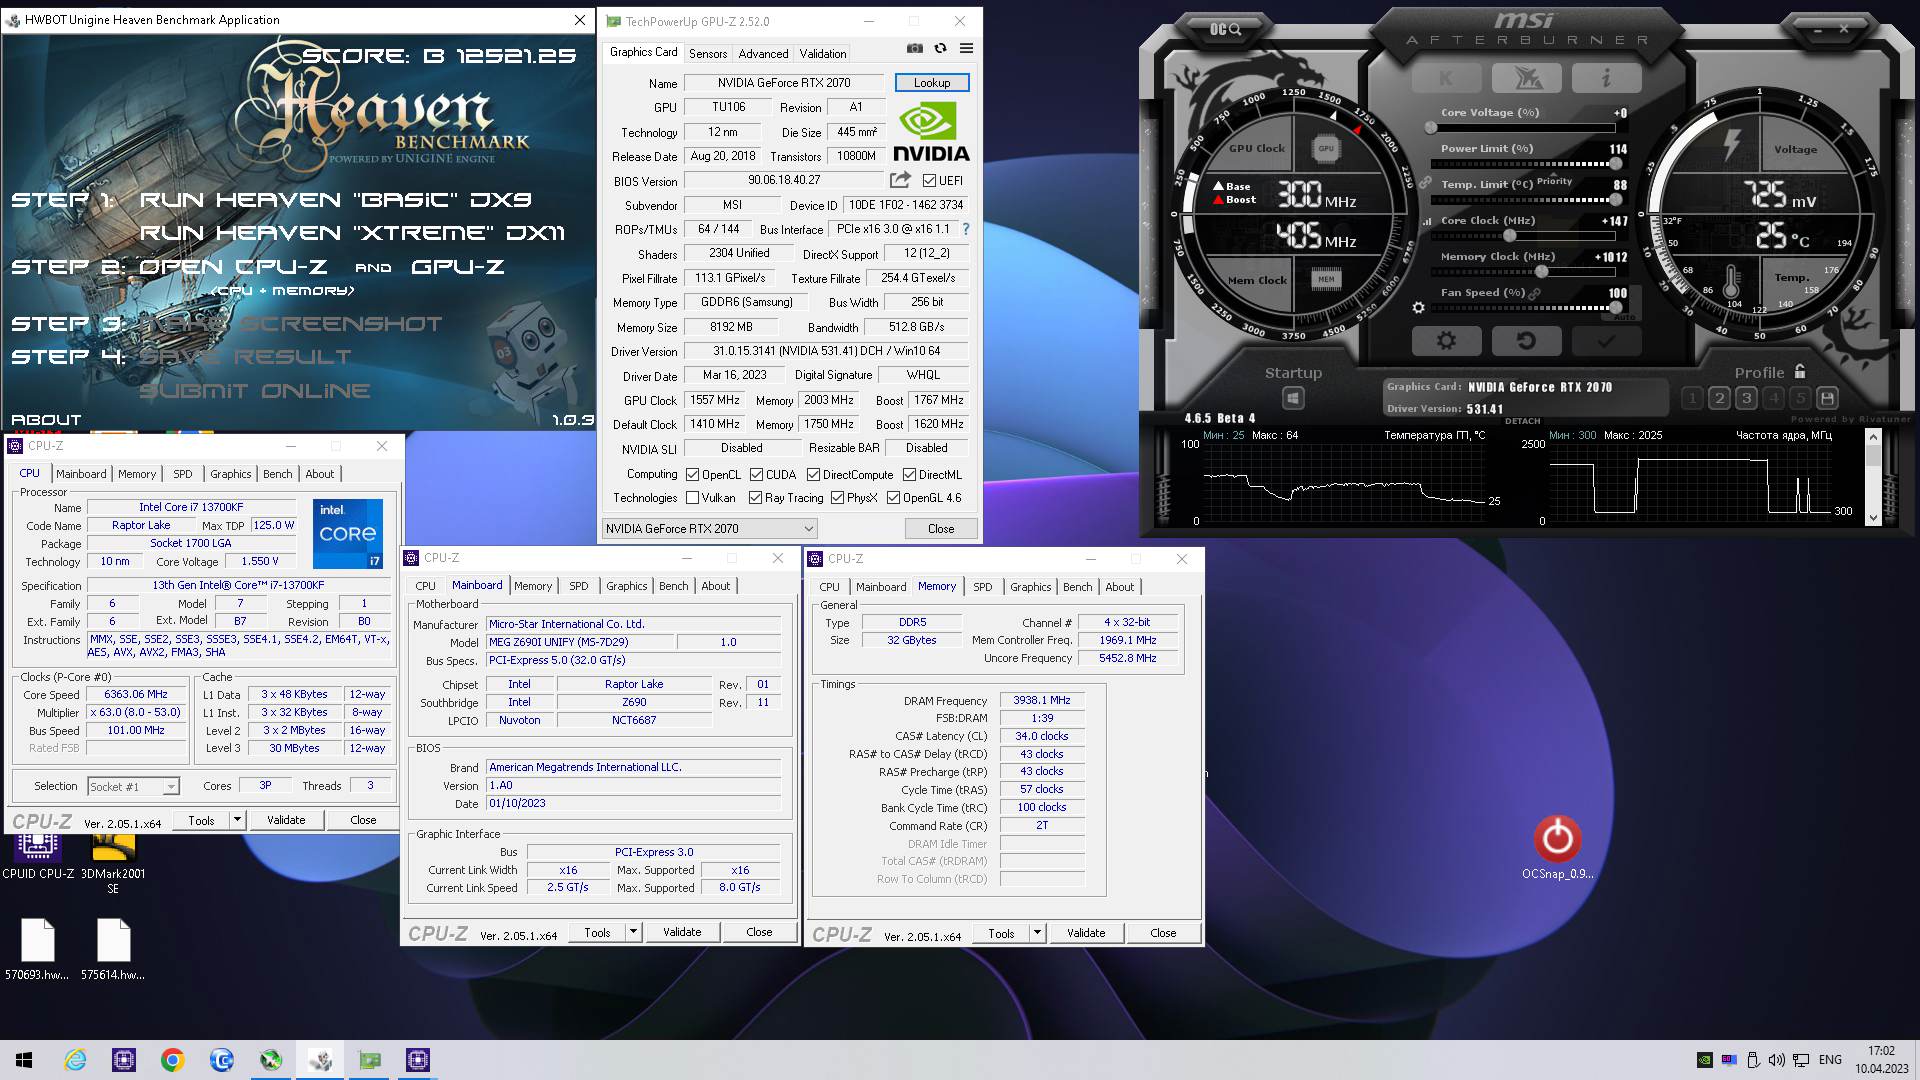The height and width of the screenshot is (1080, 1920).
Task: Toggle fan speed Auto mode in Afterburner
Action: (1624, 317)
